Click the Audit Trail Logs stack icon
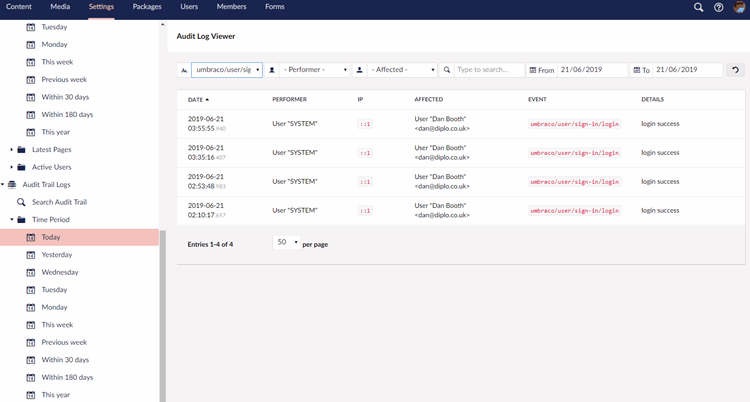The height and width of the screenshot is (402, 750). 12,185
